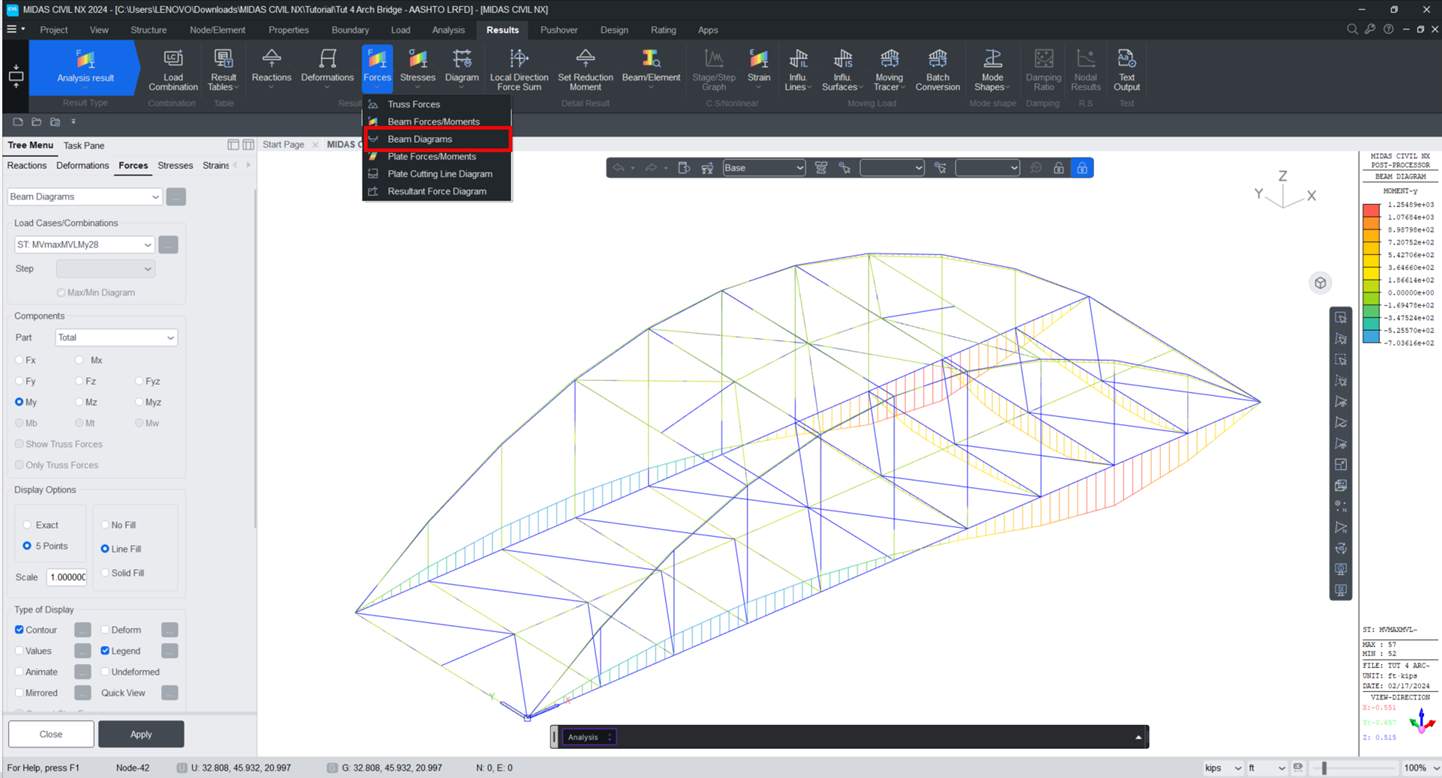Open the Stresses tab in Tree Menu
Viewport: 1442px width, 778px height.
175,166
